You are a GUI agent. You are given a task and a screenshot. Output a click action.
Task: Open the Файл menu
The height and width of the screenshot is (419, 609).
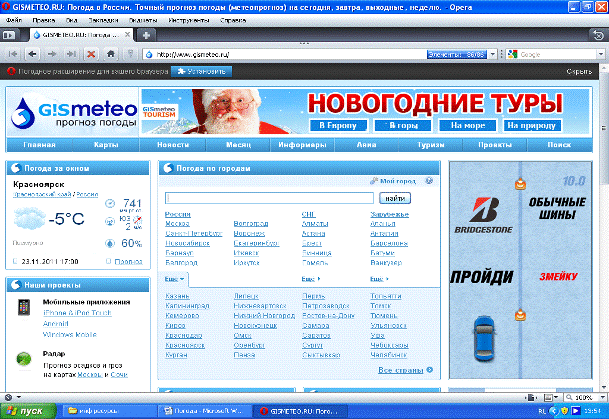pos(14,20)
